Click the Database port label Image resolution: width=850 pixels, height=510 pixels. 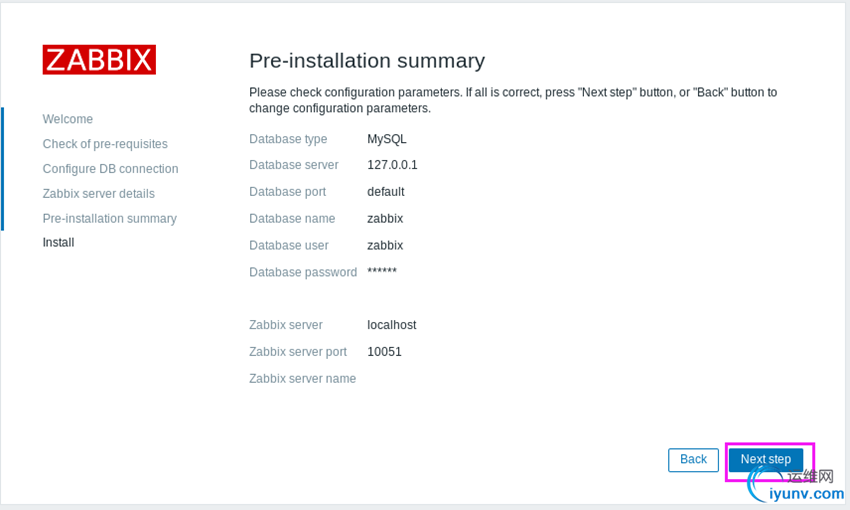(290, 192)
